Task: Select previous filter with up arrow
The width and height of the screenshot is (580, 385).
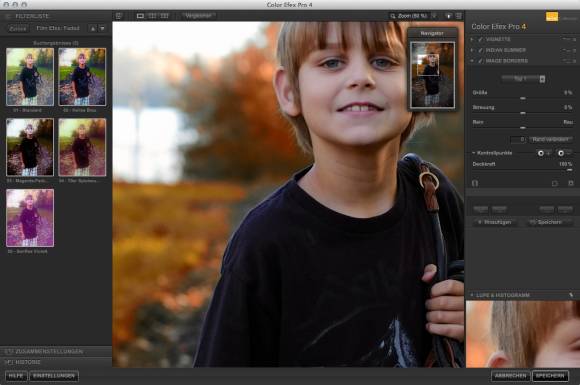Action: click(92, 28)
